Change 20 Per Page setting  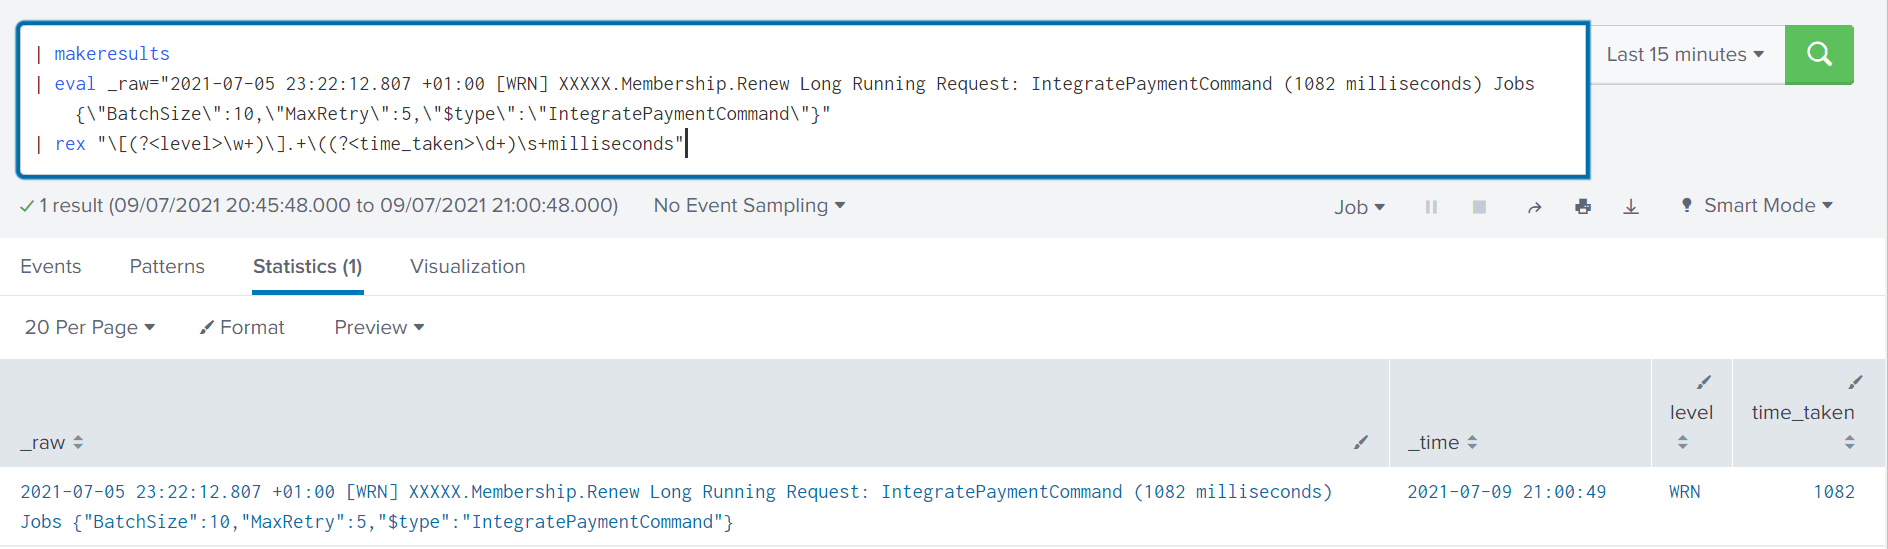[x=90, y=327]
